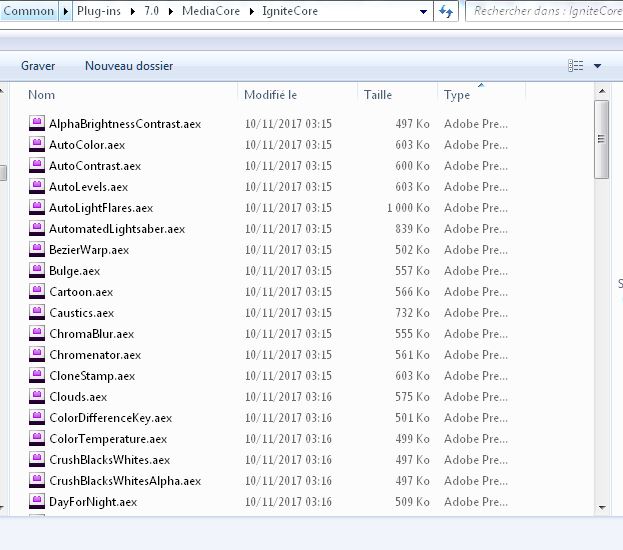Open the address bar history dropdown
Screen dimensions: 623x550
click(x=424, y=12)
